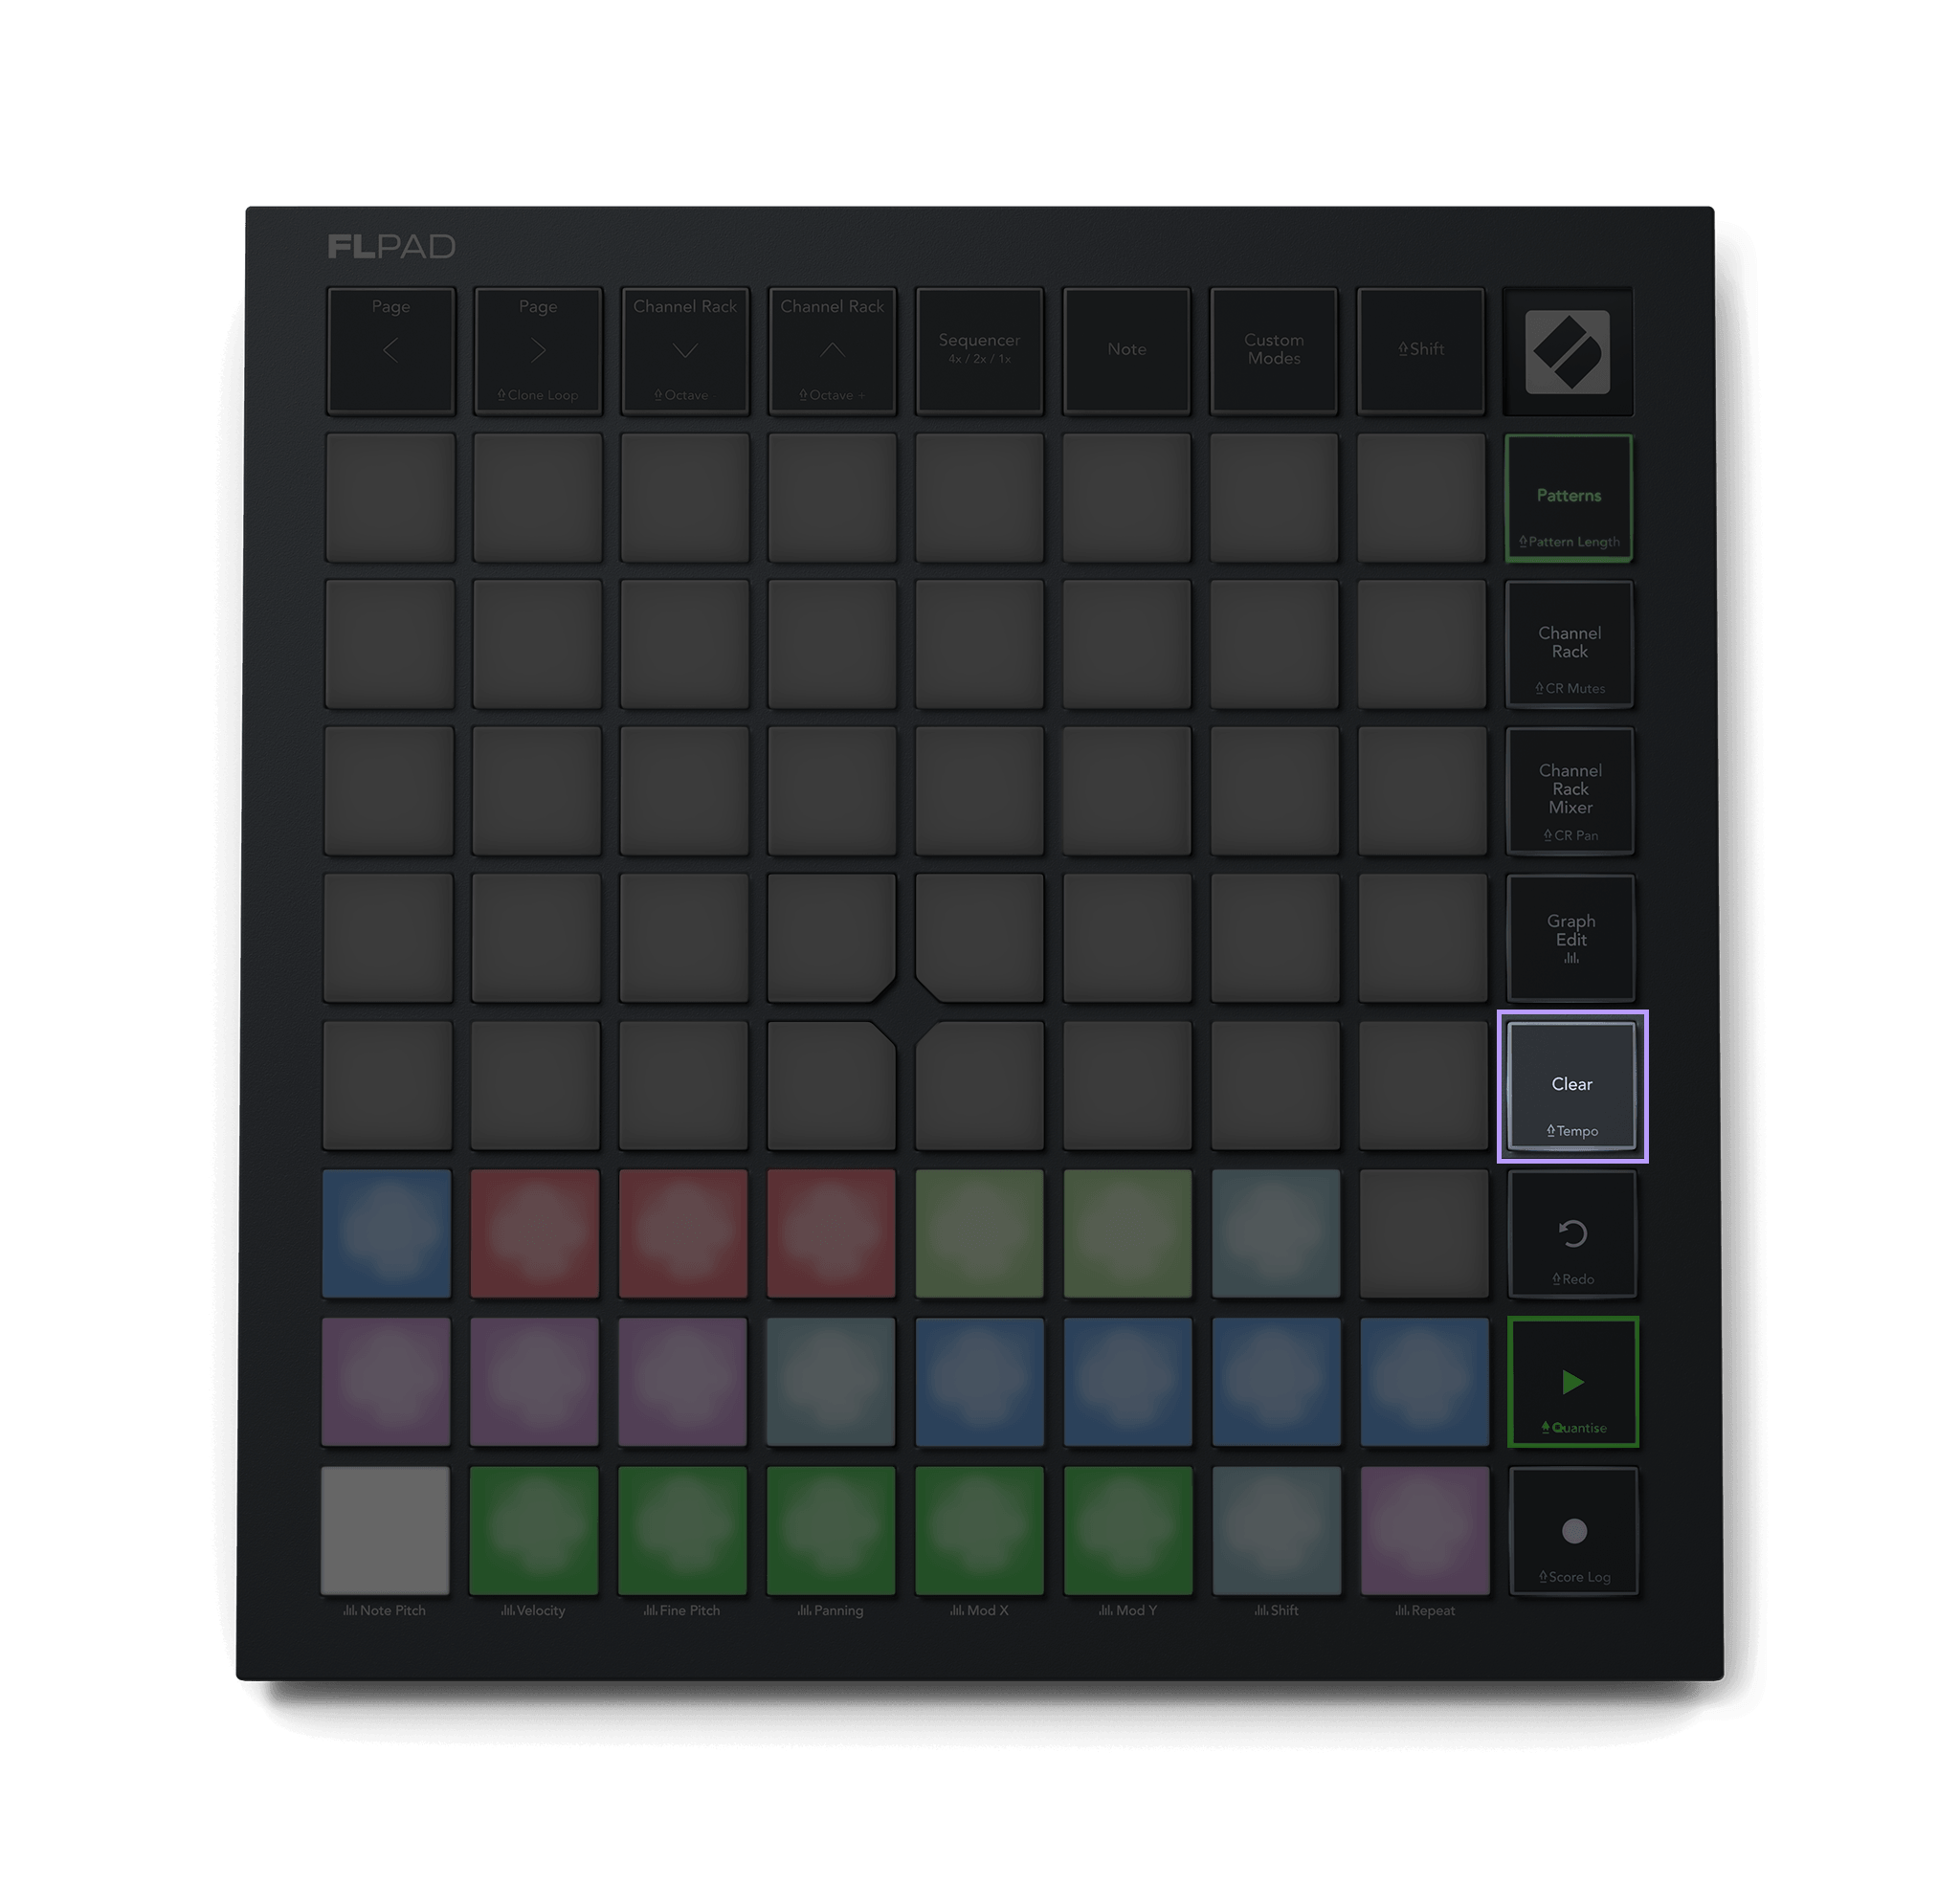
Task: Tap the unlit pad directly left of the Patterns button
Action: (x=1421, y=497)
